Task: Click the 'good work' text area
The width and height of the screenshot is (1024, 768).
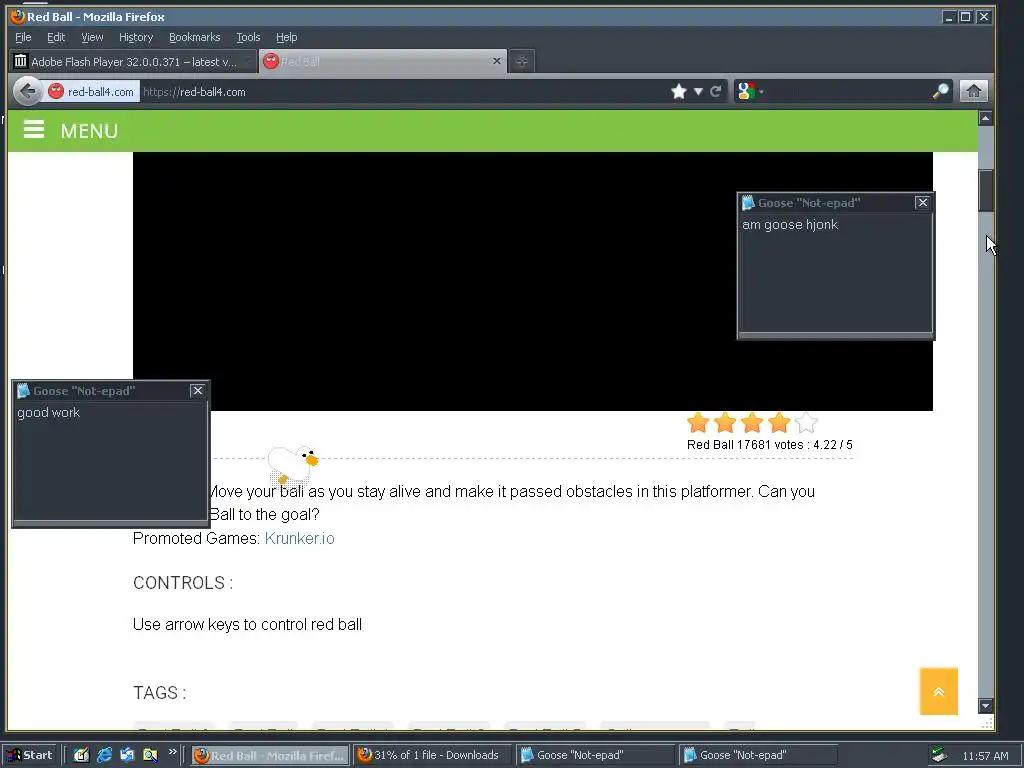Action: tap(110, 461)
